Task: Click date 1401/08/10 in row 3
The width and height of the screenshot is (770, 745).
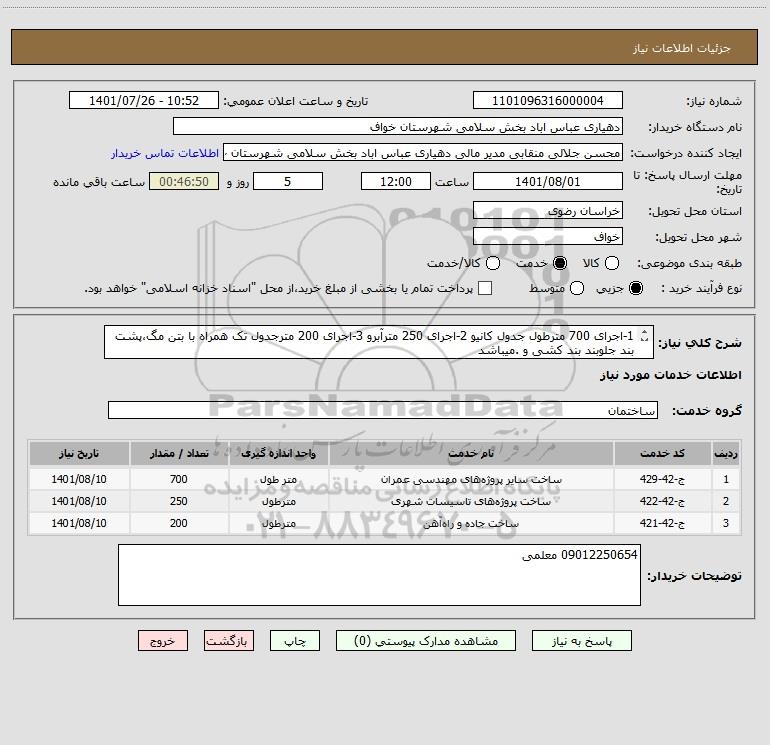Action: coord(79,524)
